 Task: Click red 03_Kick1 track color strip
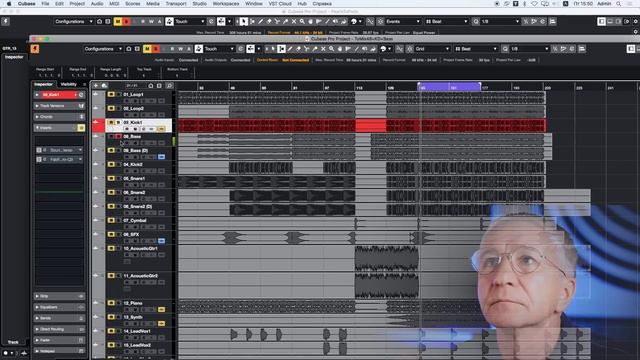pos(98,125)
